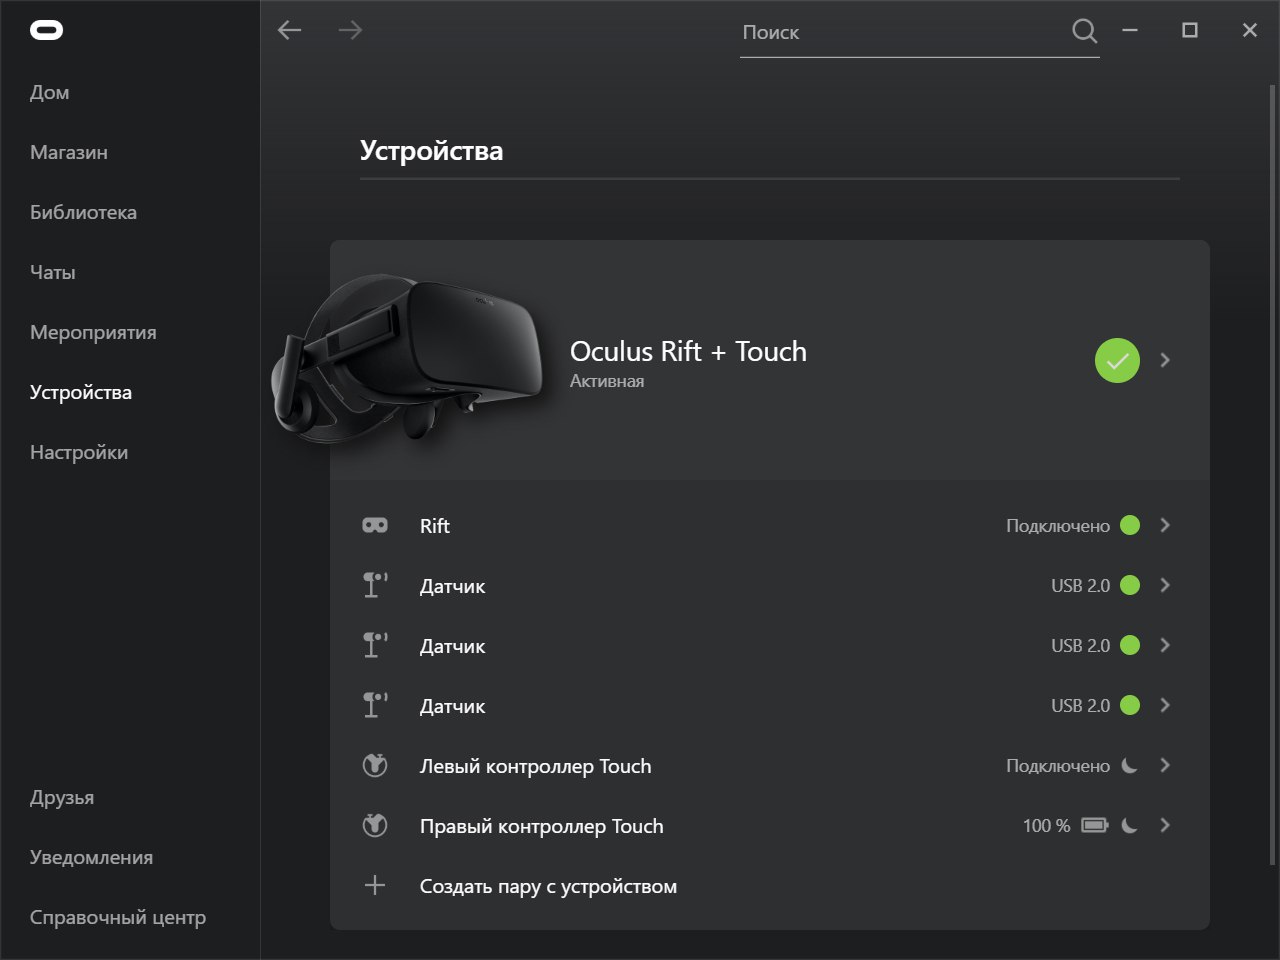Expand the first Датчик row chevron

1165,585
